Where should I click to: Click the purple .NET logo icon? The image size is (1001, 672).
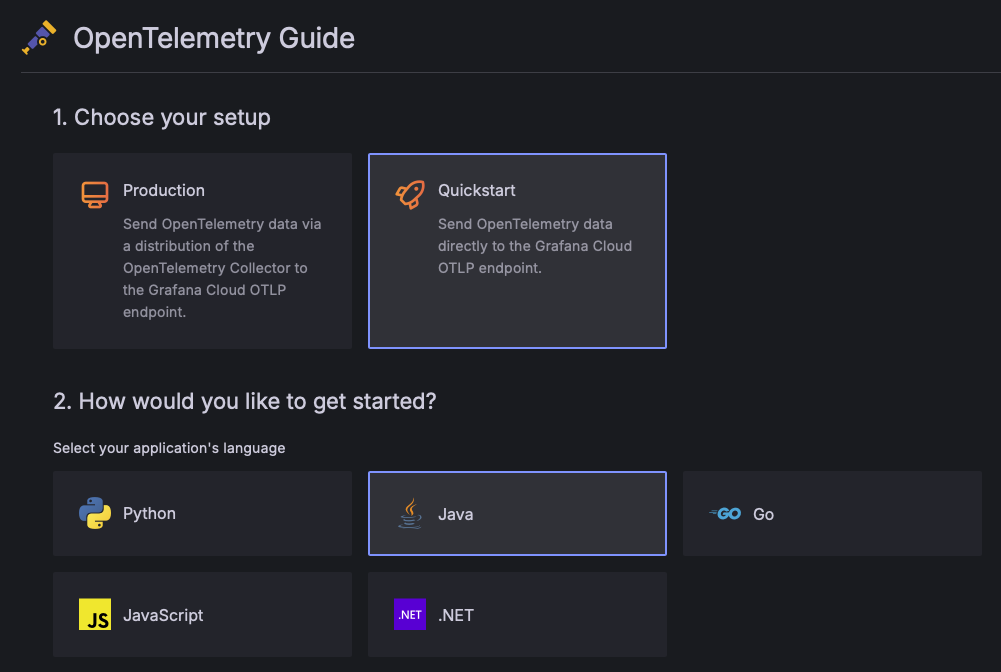[410, 615]
